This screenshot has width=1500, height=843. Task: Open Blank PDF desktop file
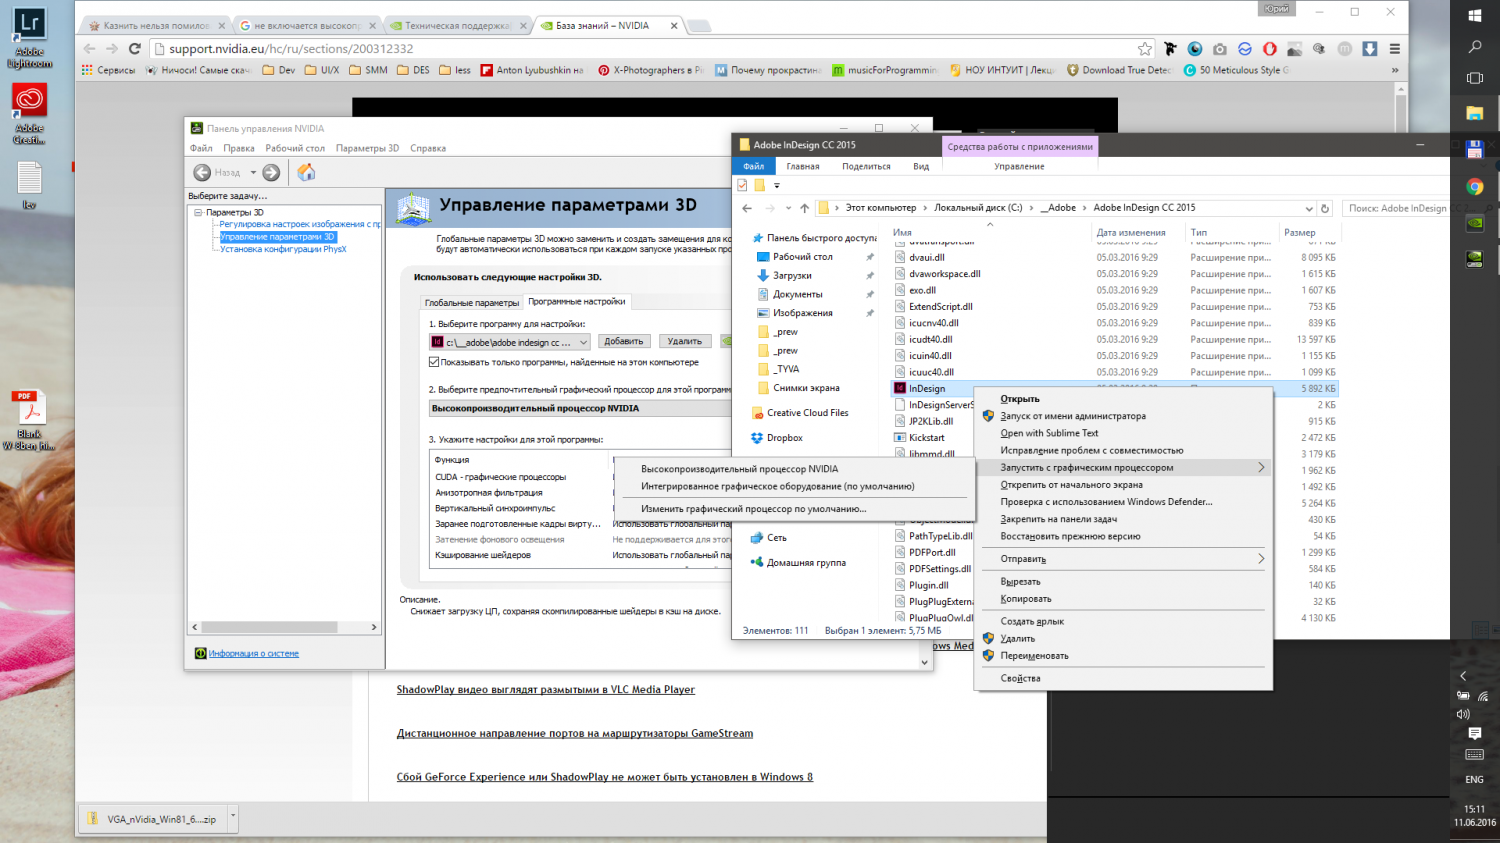tap(29, 420)
